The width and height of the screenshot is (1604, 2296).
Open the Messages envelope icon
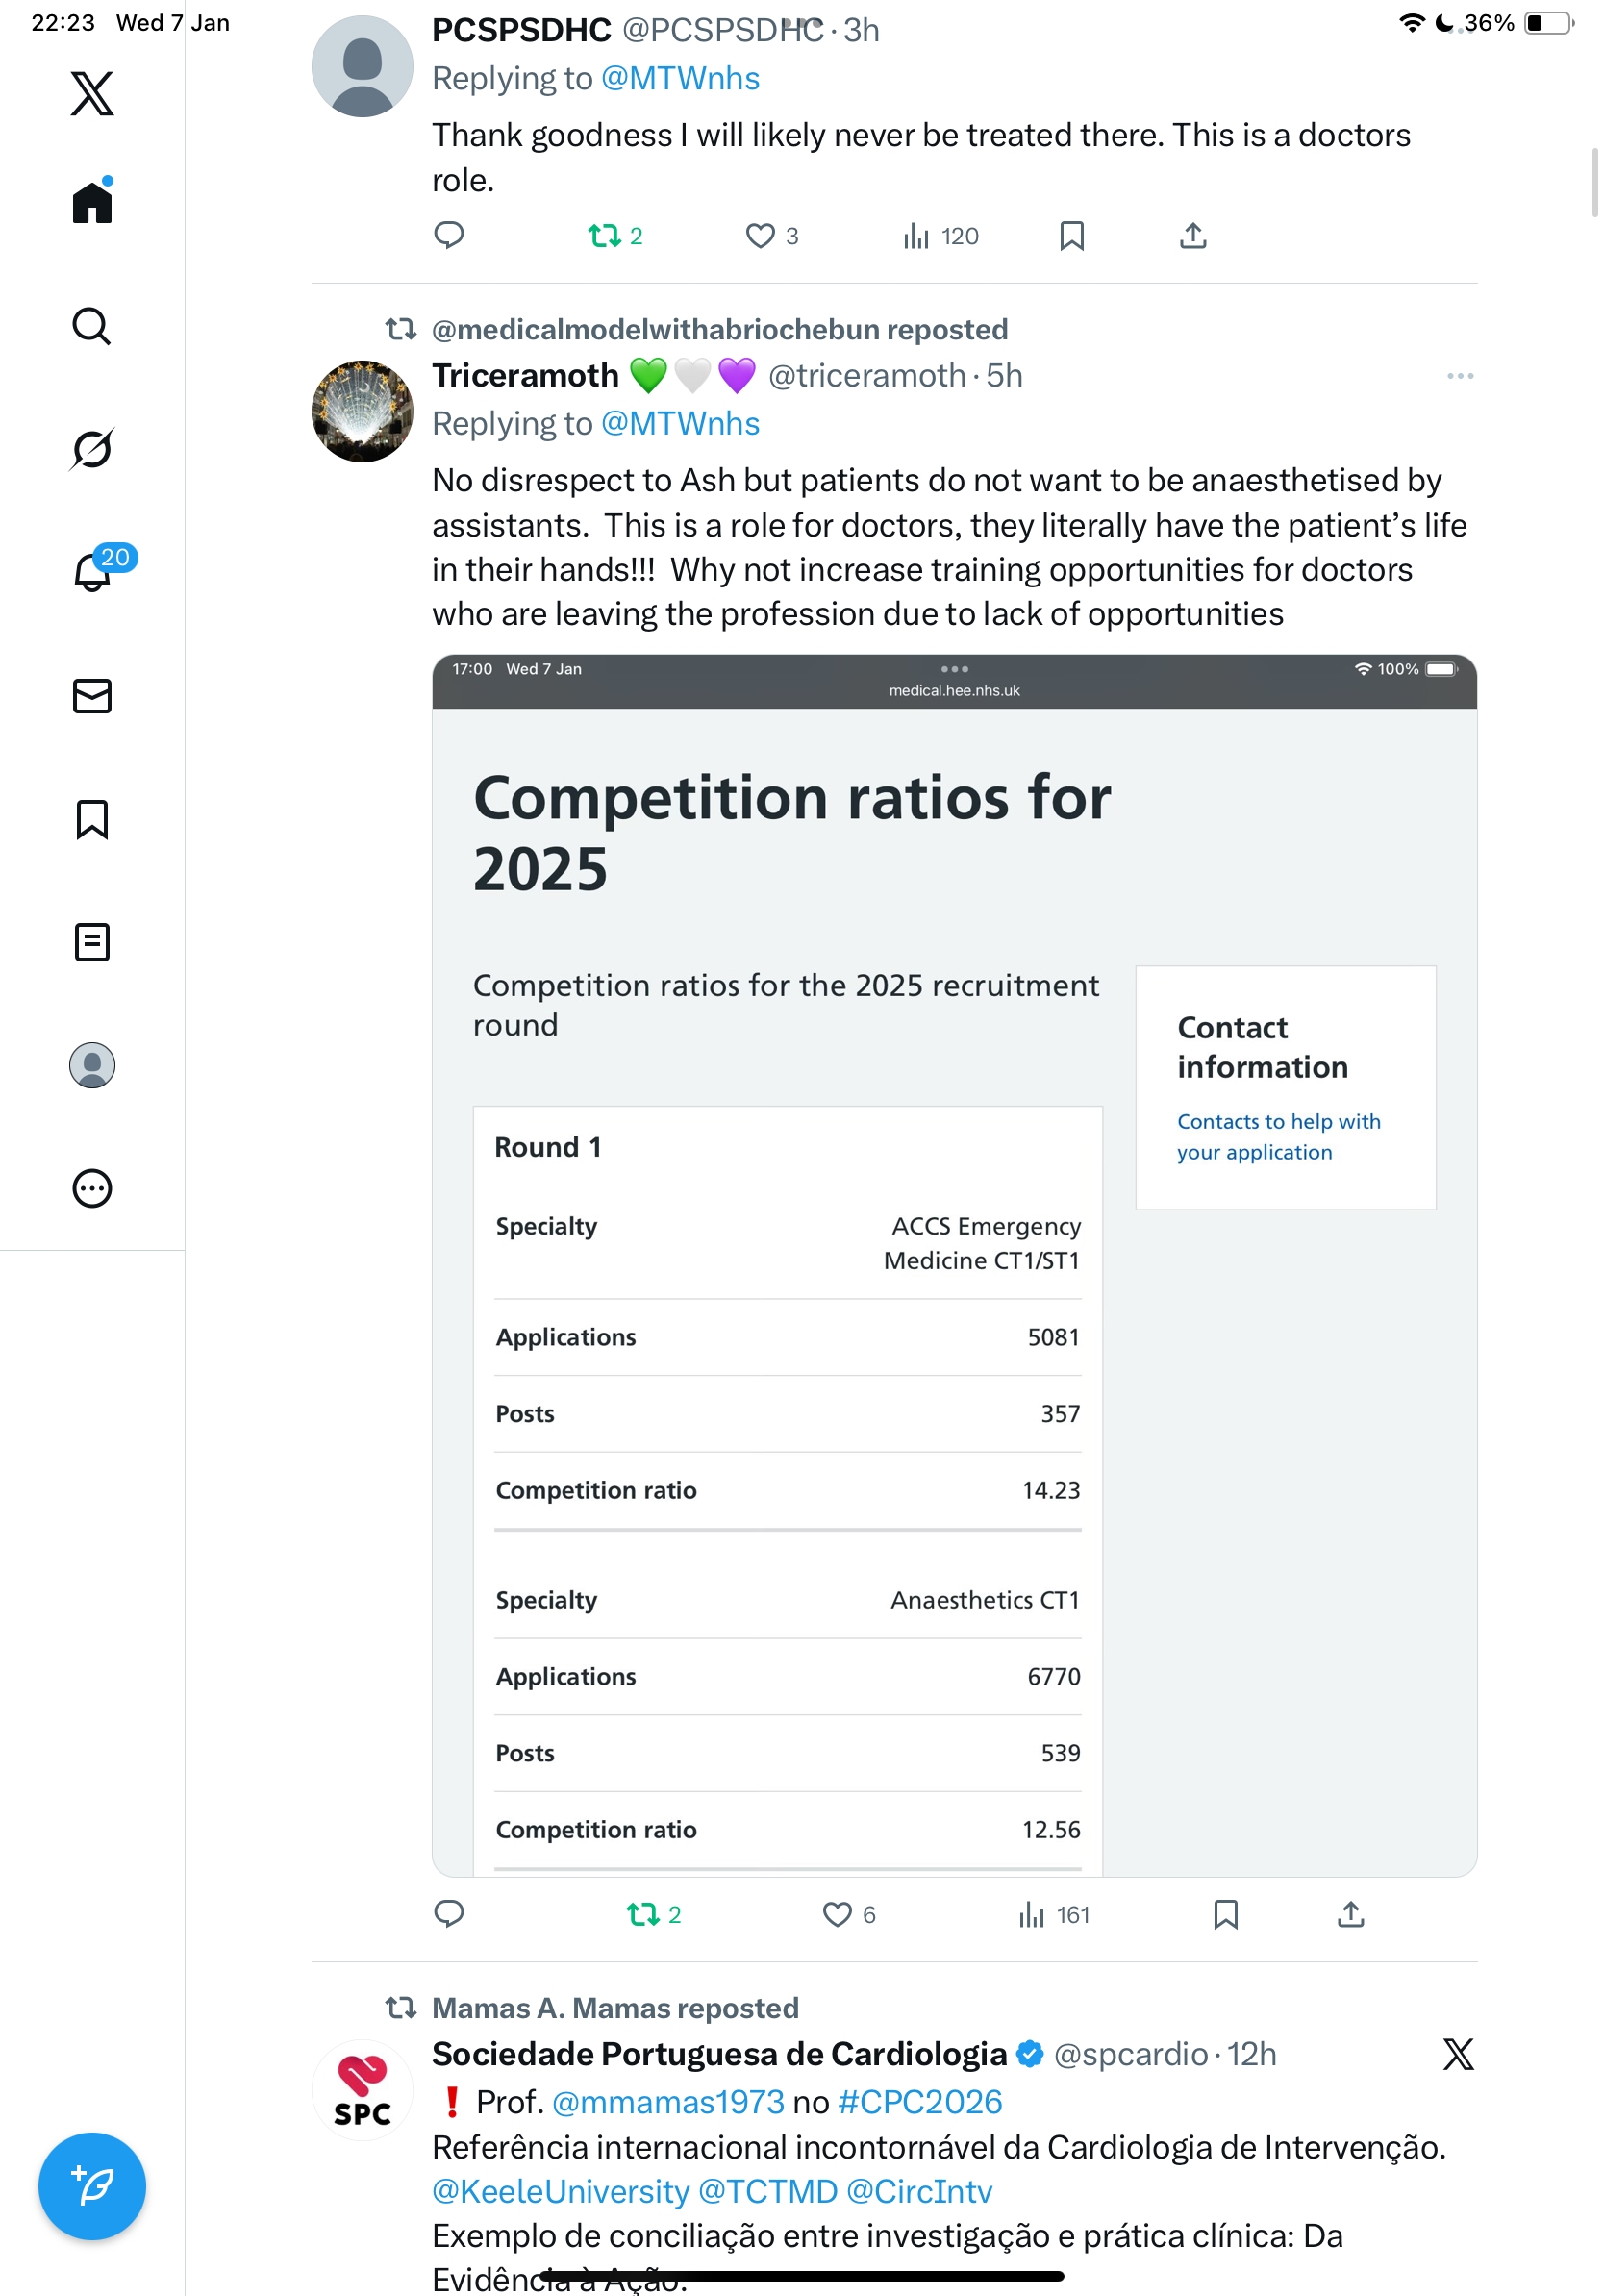point(92,696)
